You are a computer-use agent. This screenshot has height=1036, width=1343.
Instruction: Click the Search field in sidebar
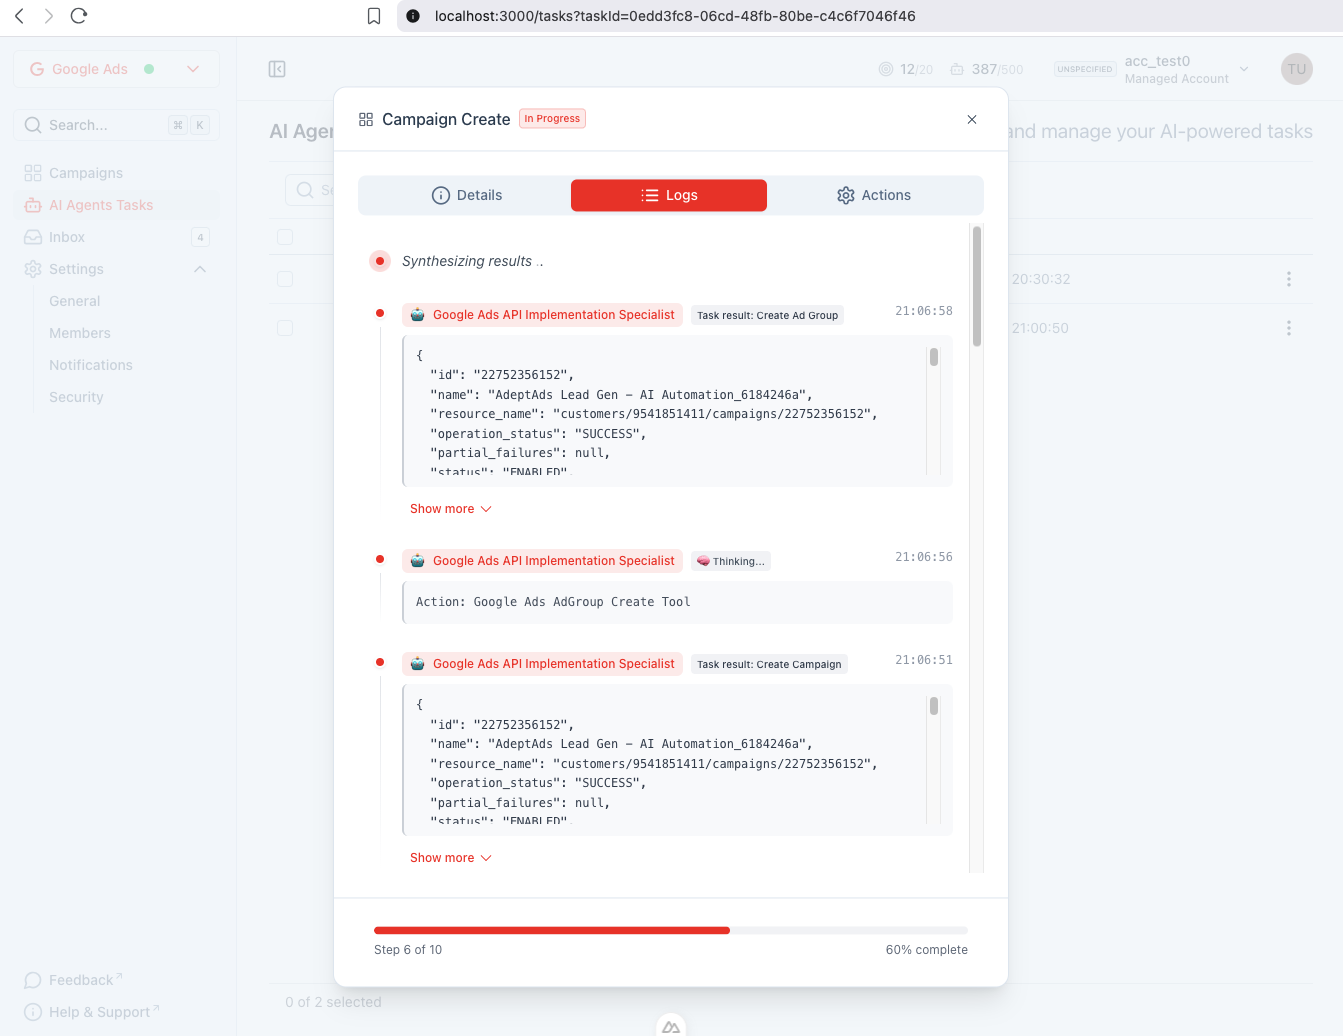pyautogui.click(x=117, y=125)
